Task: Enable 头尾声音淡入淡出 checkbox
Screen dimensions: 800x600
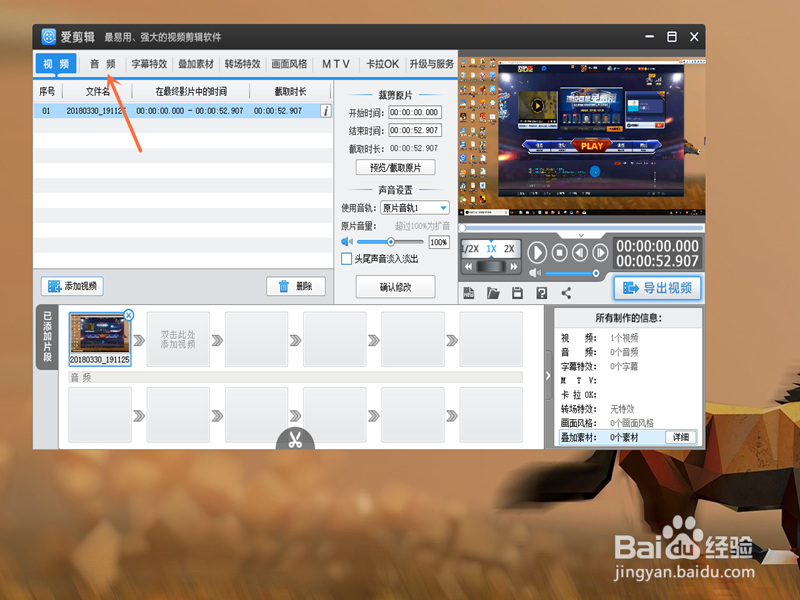Action: [x=346, y=259]
